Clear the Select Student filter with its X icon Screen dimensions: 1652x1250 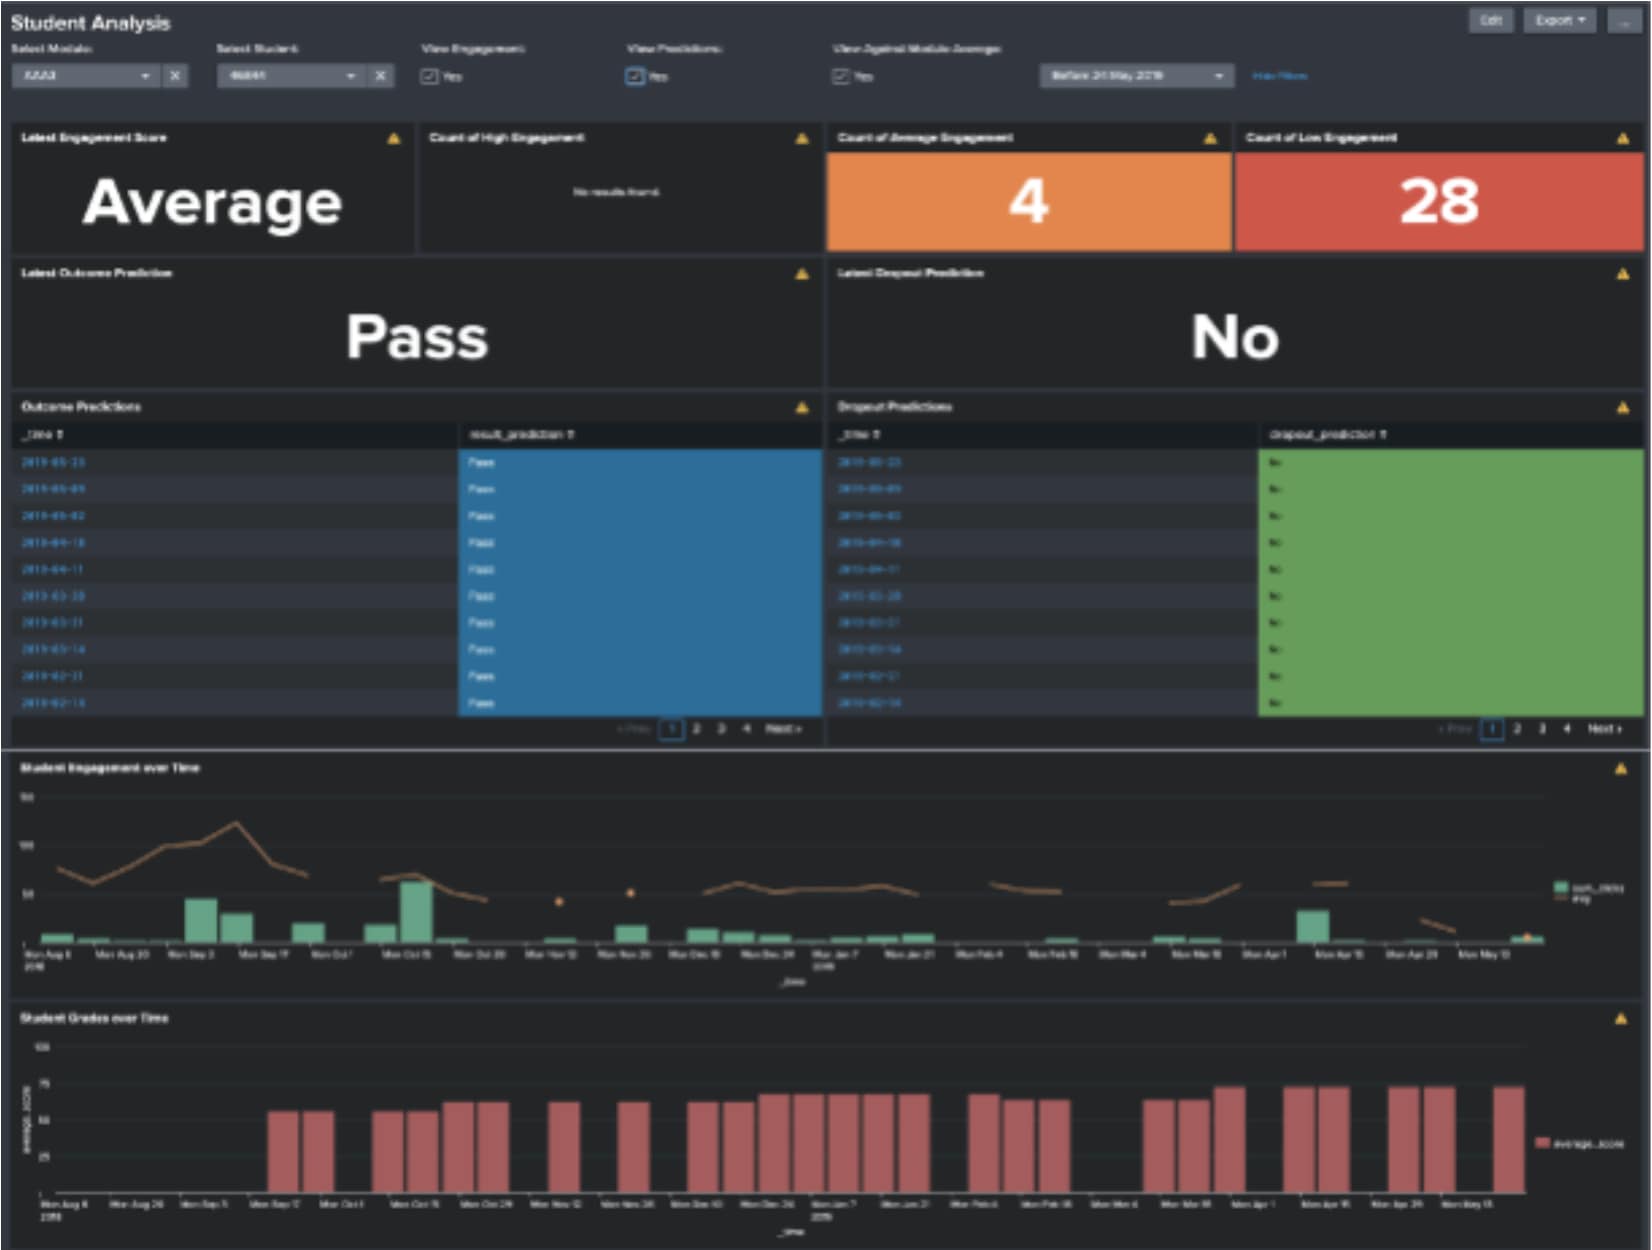click(378, 76)
